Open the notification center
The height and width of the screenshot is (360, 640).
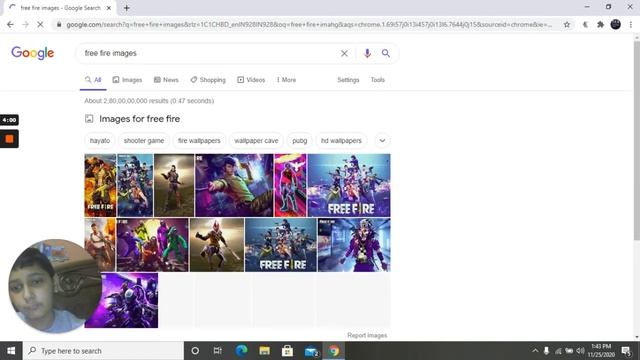point(626,351)
